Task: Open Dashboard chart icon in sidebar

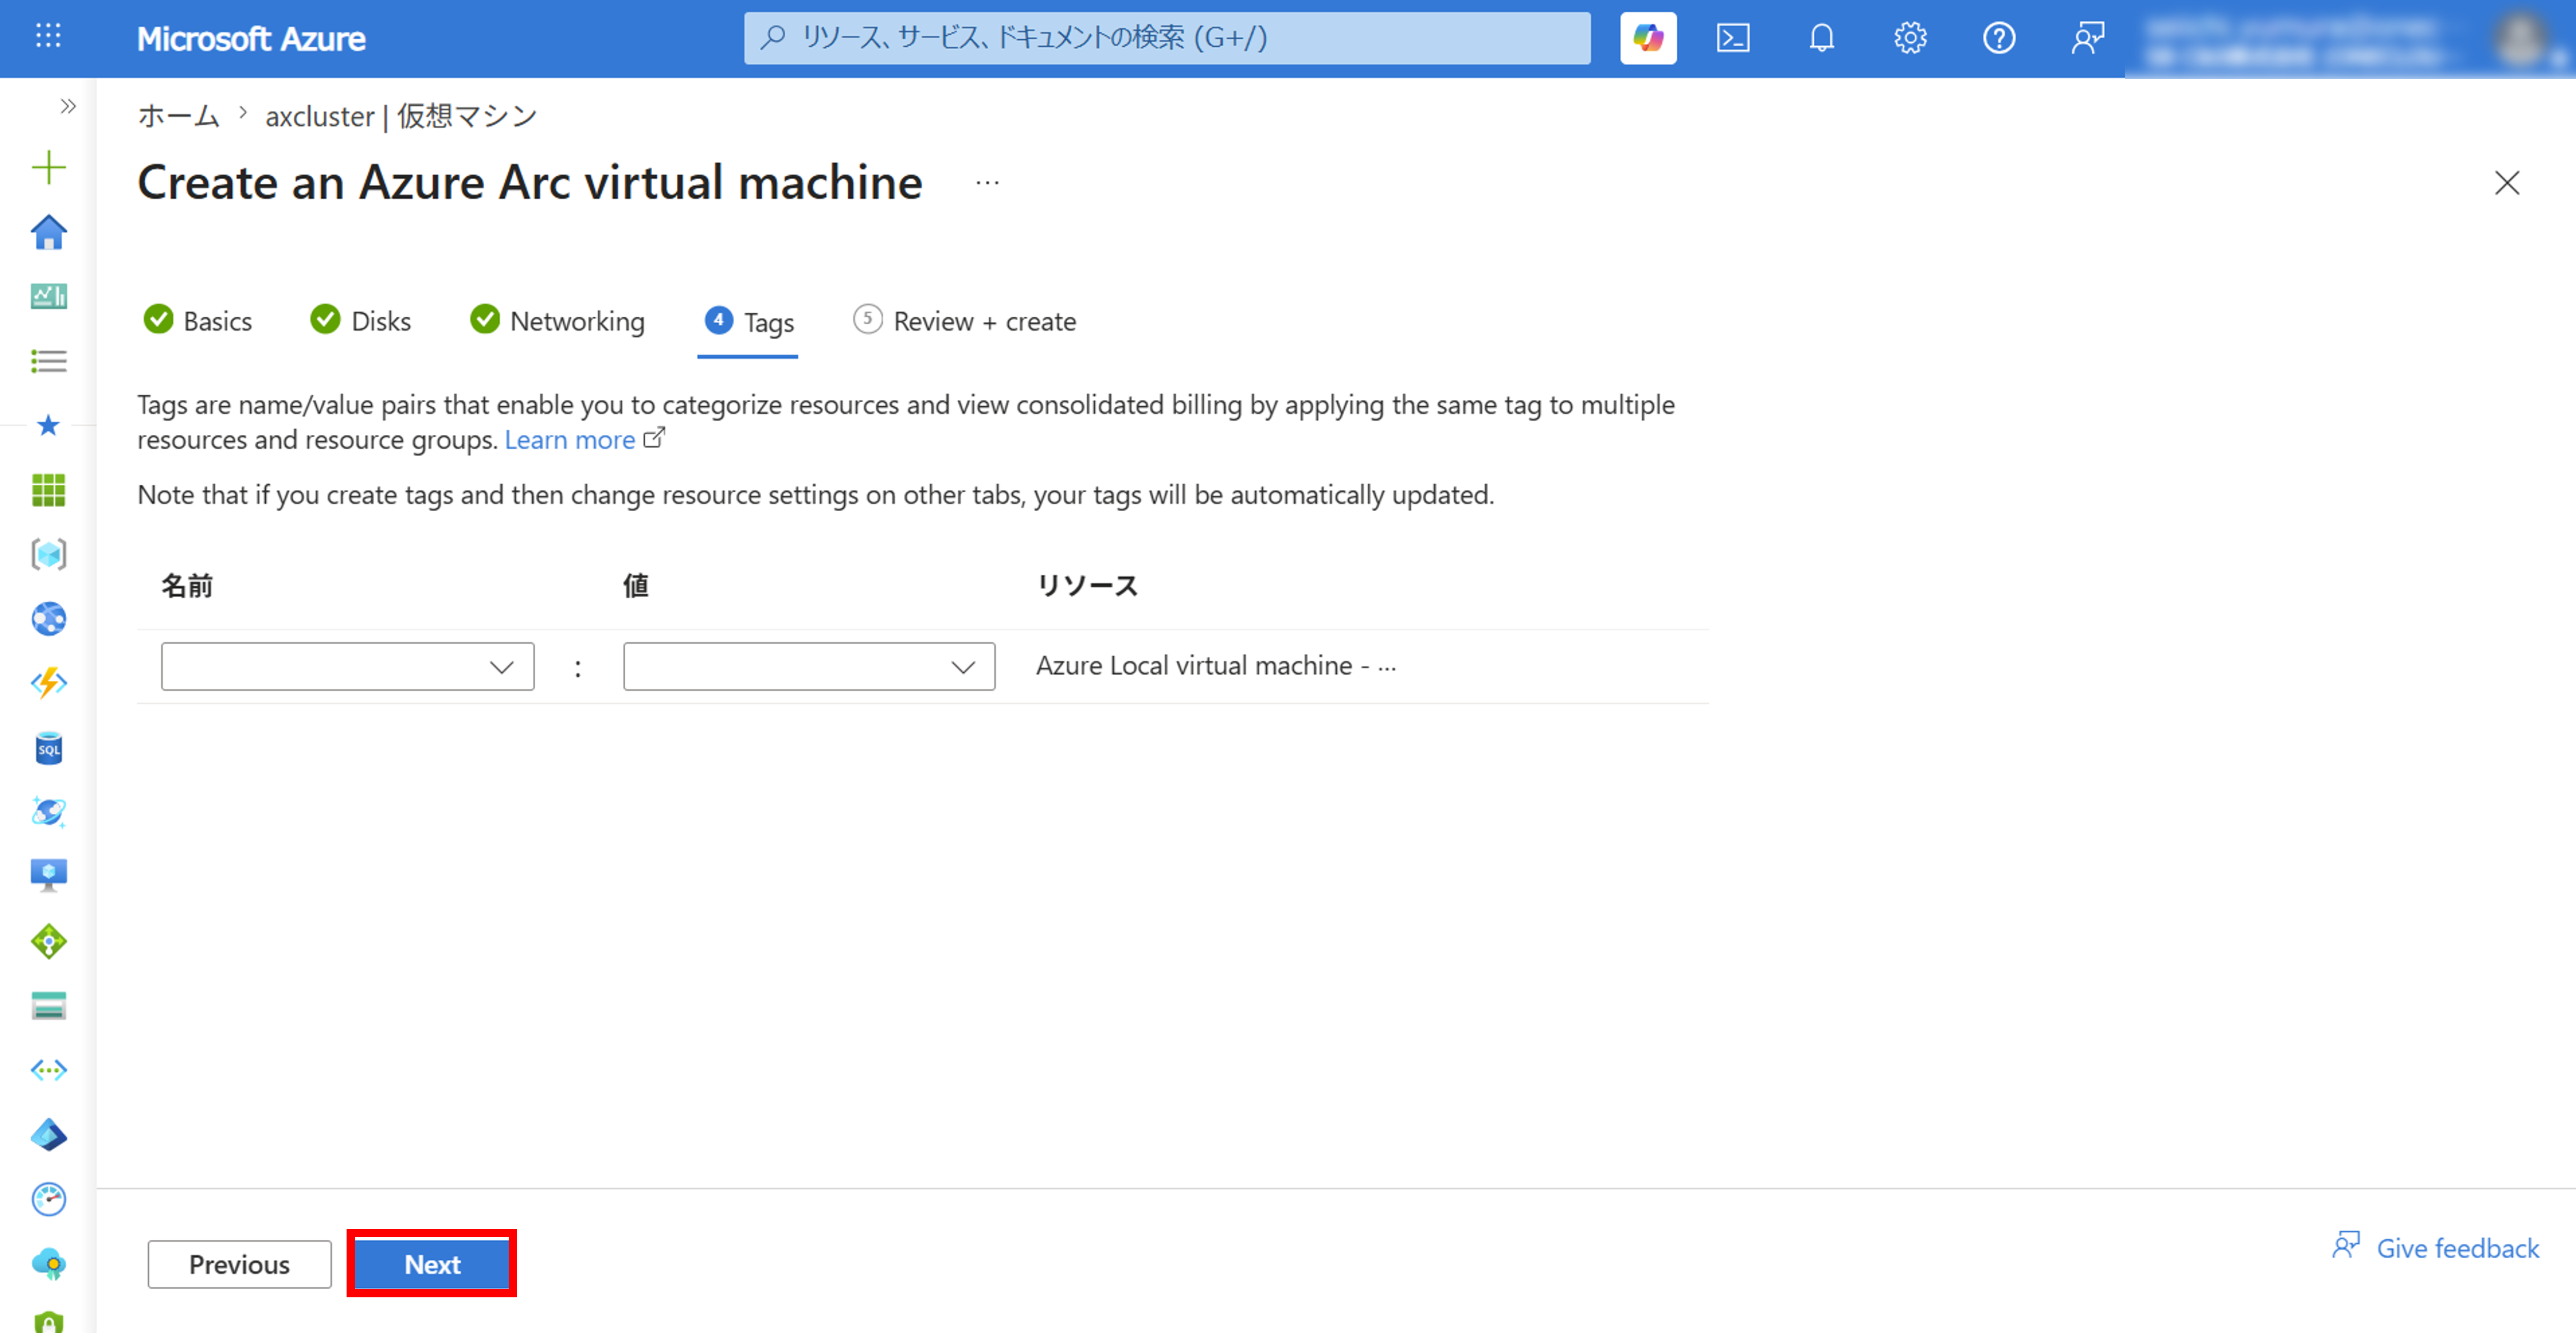Action: tap(48, 296)
